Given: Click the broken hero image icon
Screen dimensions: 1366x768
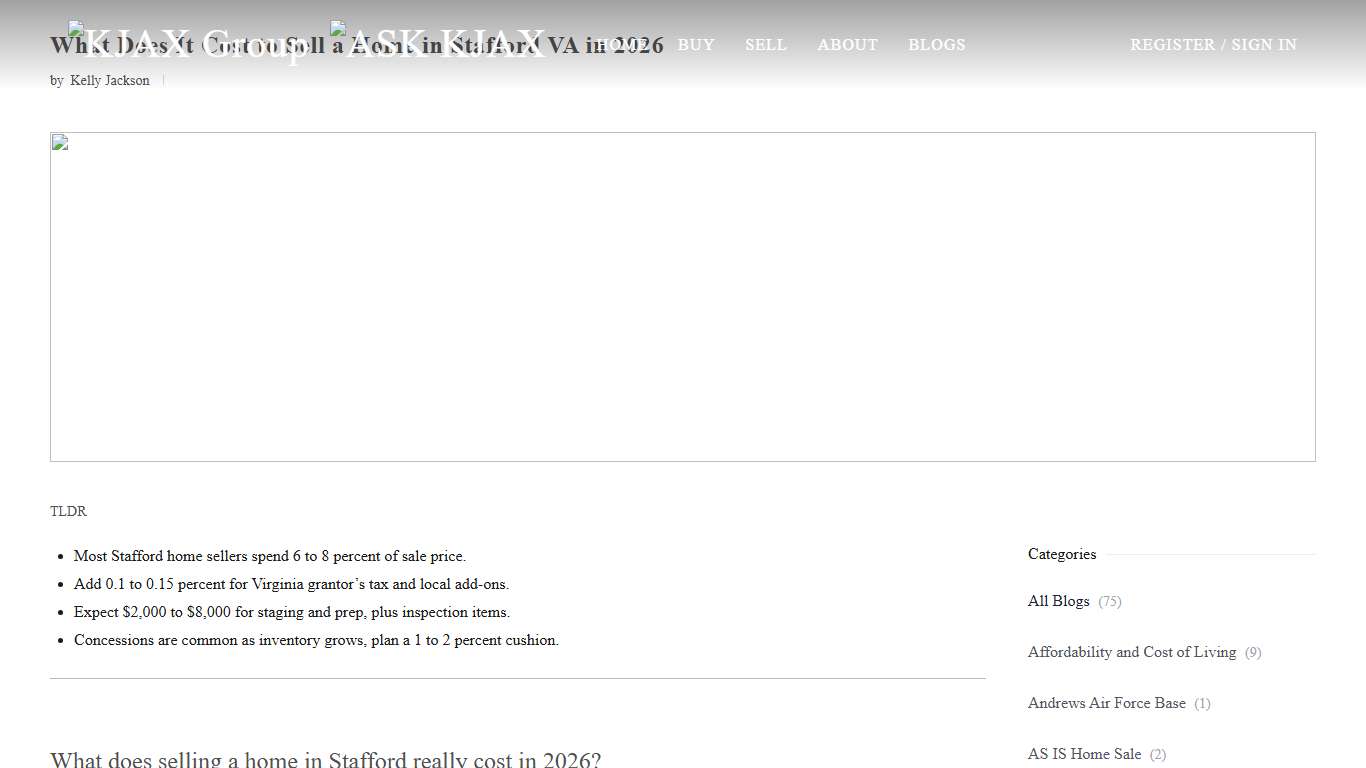Looking at the screenshot, I should click(60, 142).
